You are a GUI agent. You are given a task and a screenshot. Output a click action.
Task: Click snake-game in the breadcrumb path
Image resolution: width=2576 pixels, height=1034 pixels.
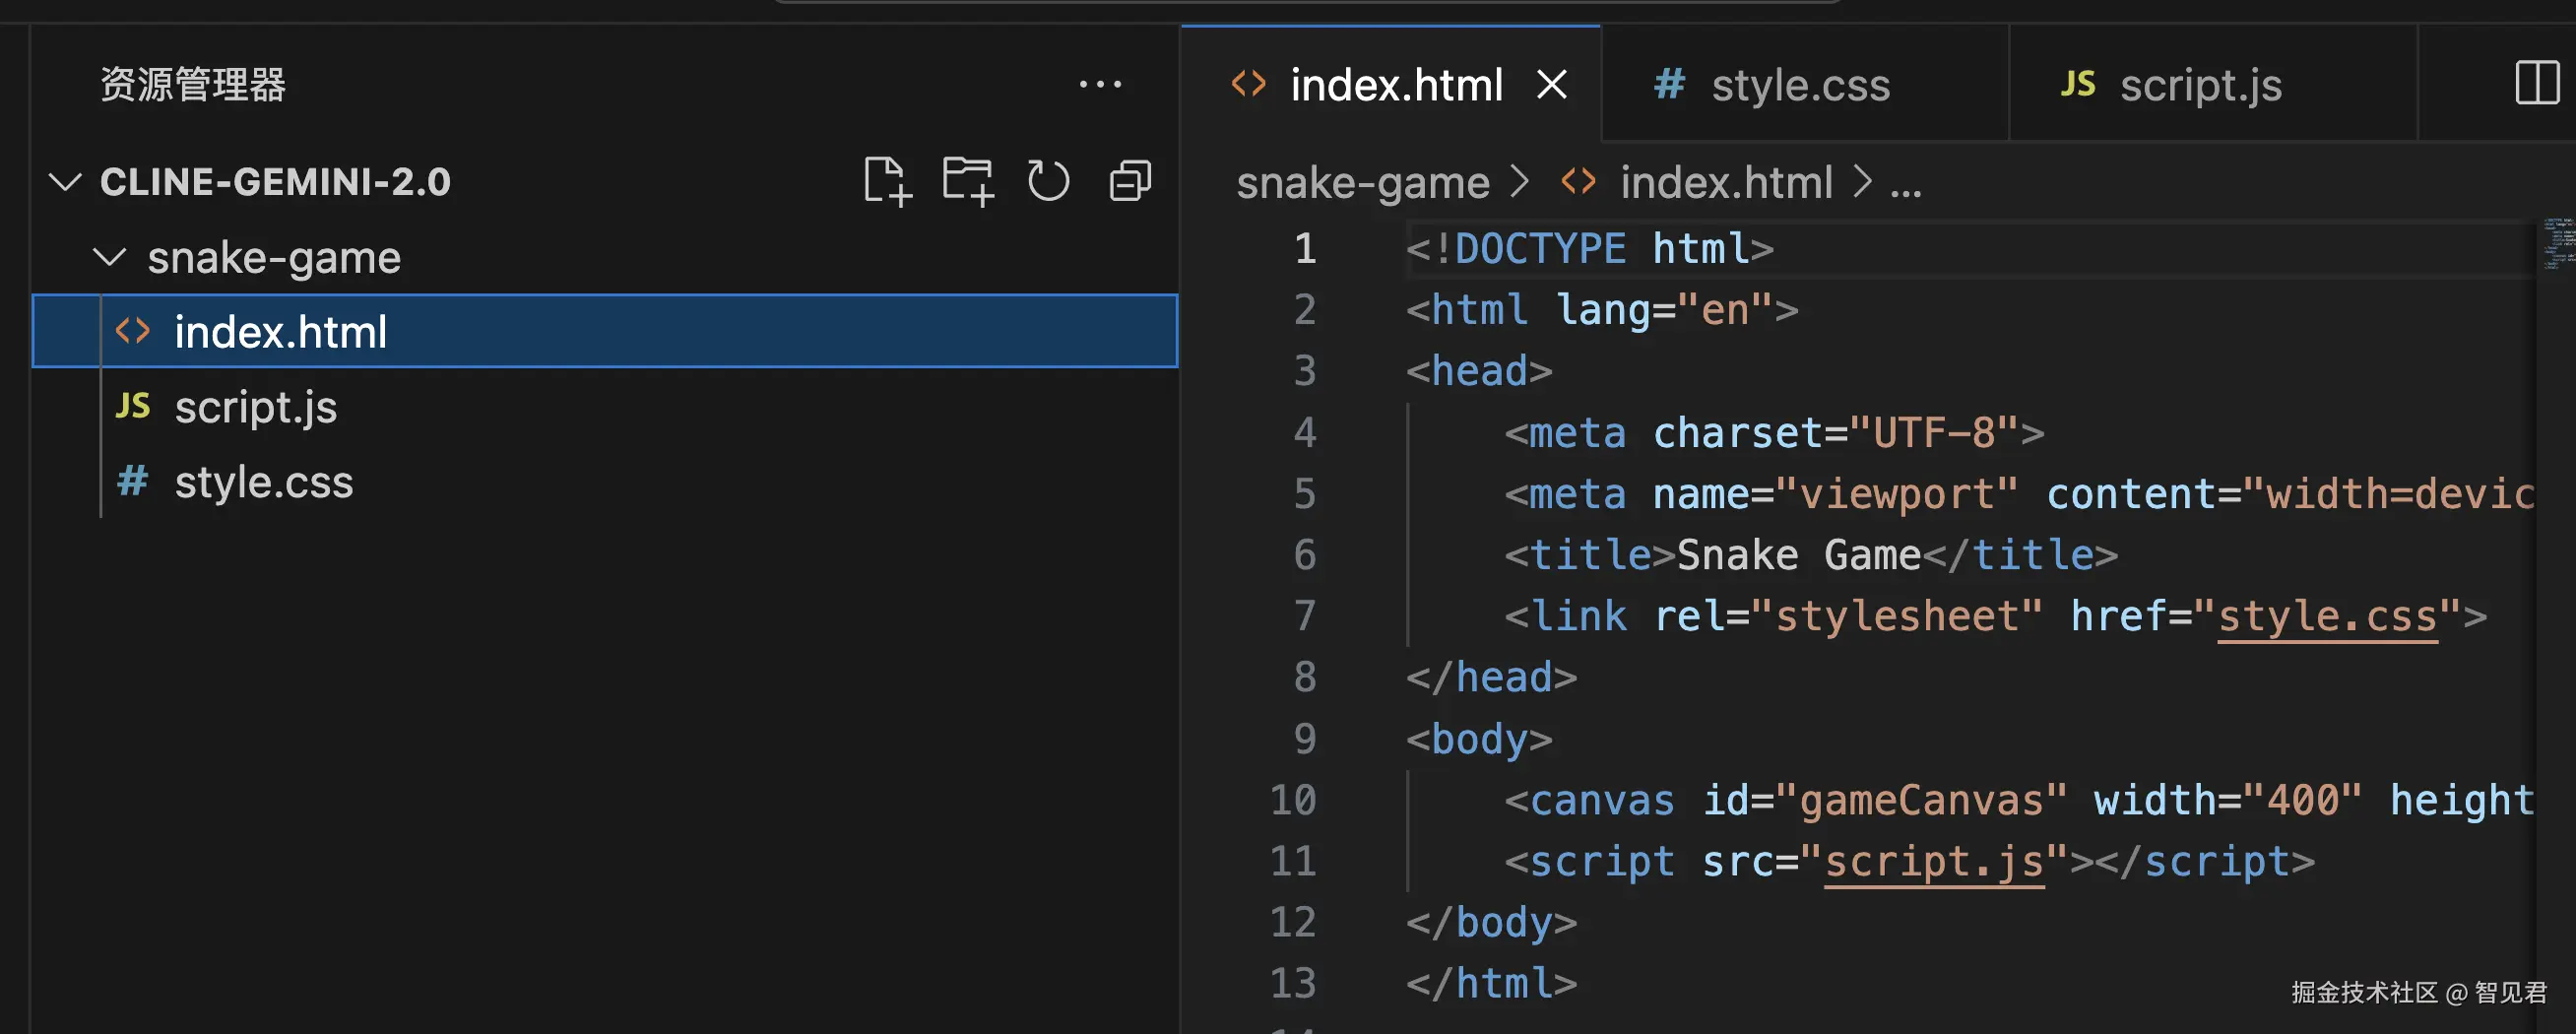[x=1362, y=183]
